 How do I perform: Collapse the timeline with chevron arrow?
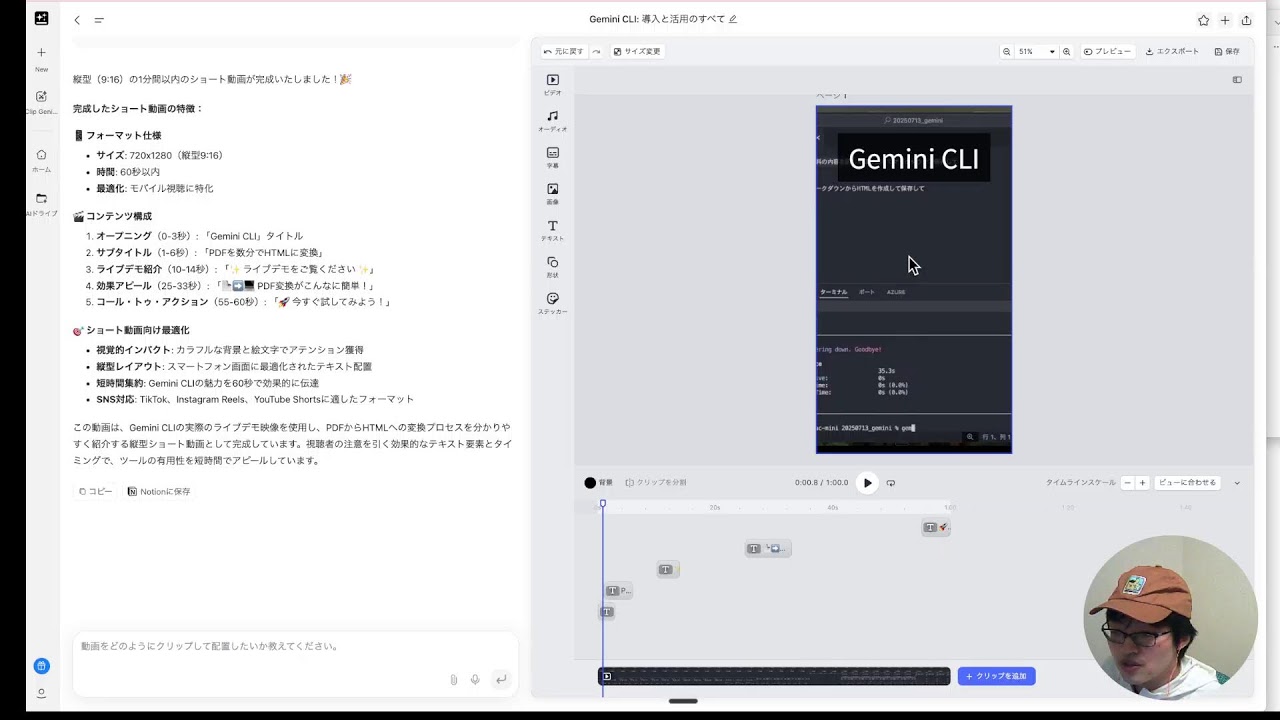pyautogui.click(x=1237, y=483)
